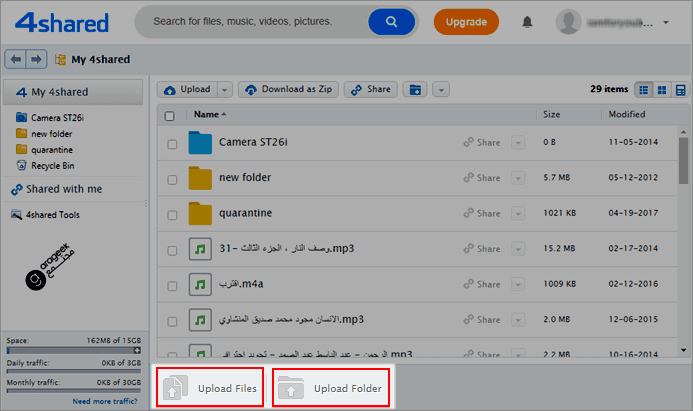Expand more actions arrow beside new folder icon
This screenshot has height=411, width=693.
pyautogui.click(x=441, y=90)
